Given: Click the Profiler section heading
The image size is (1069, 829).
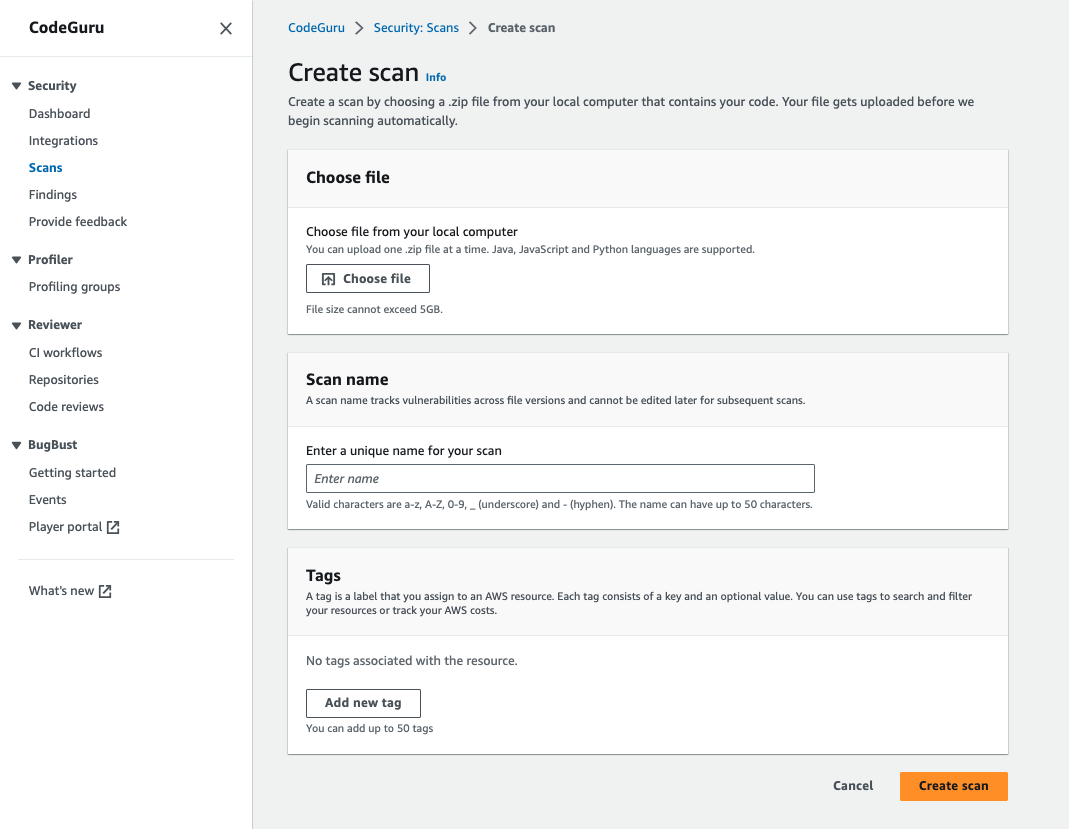Looking at the screenshot, I should pyautogui.click(x=50, y=260).
